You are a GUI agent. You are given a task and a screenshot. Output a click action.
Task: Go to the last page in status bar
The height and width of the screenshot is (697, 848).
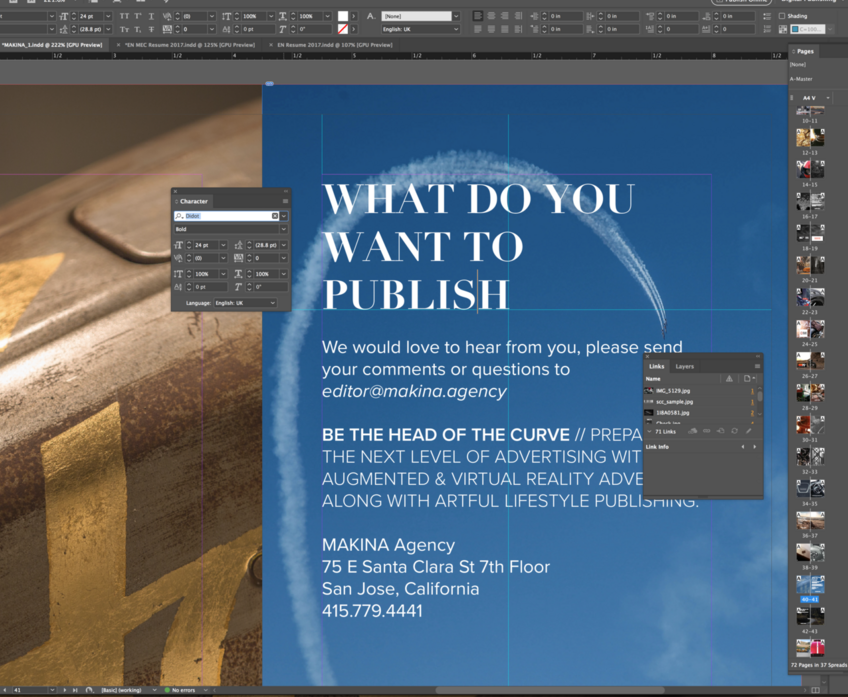click(x=75, y=690)
